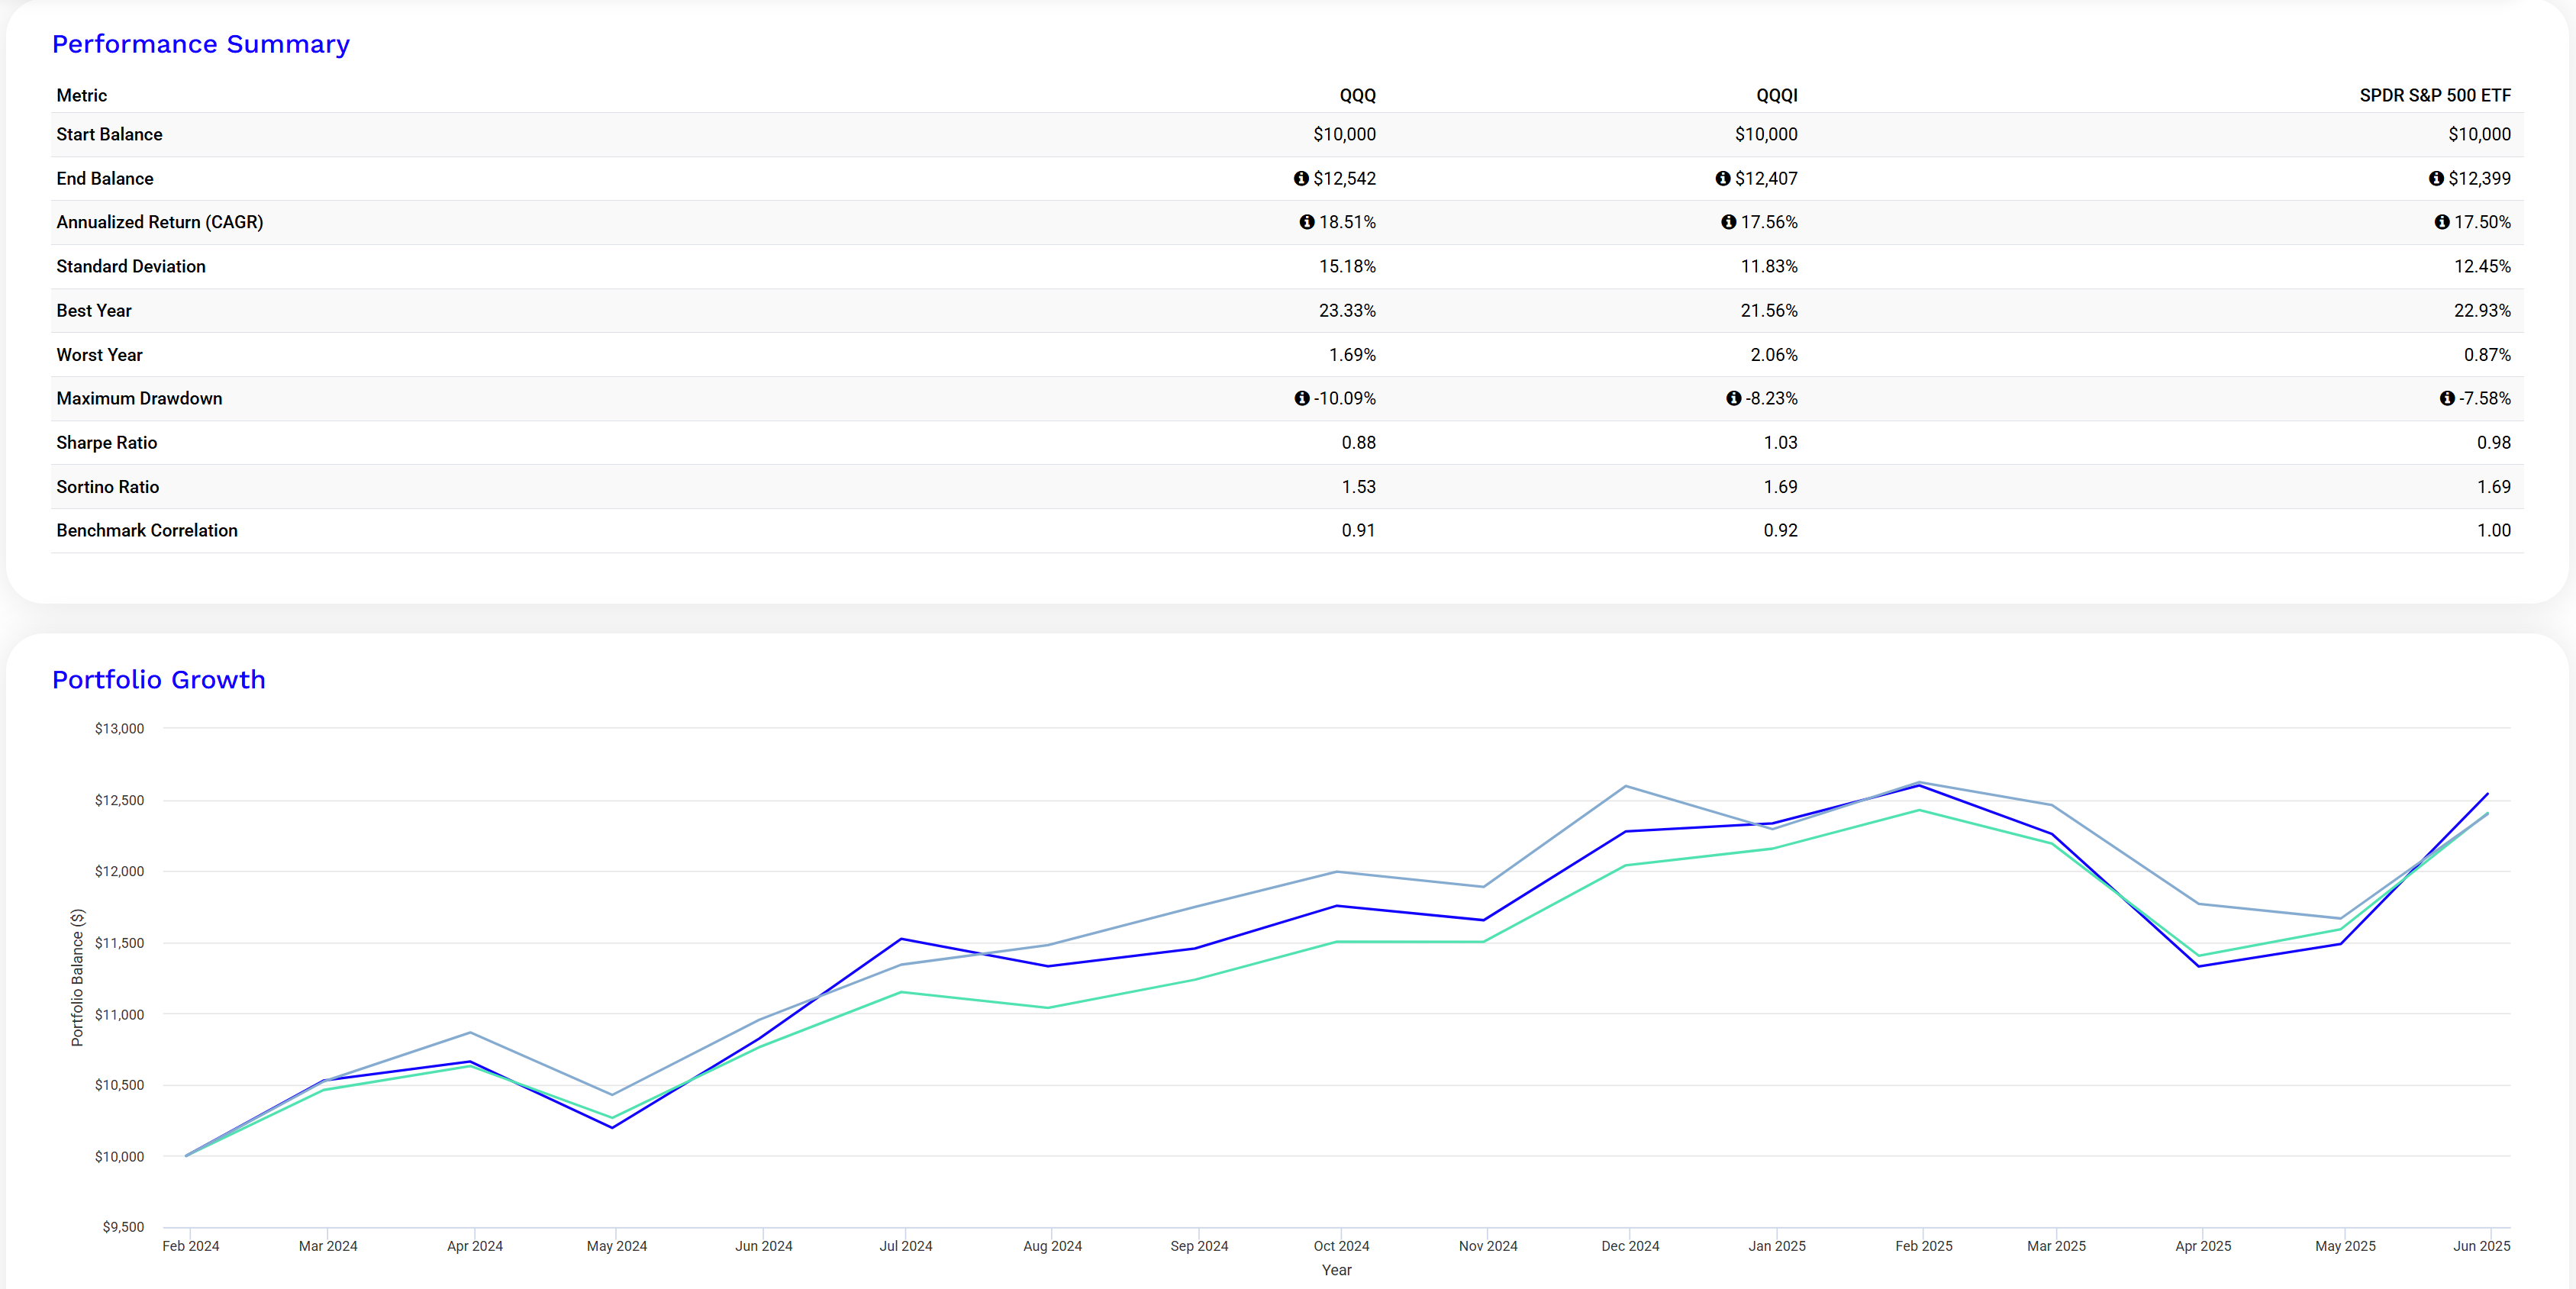Screen dimensions: 2576x1289
Task: Click the Portfolio Growth heading
Action: [159, 679]
